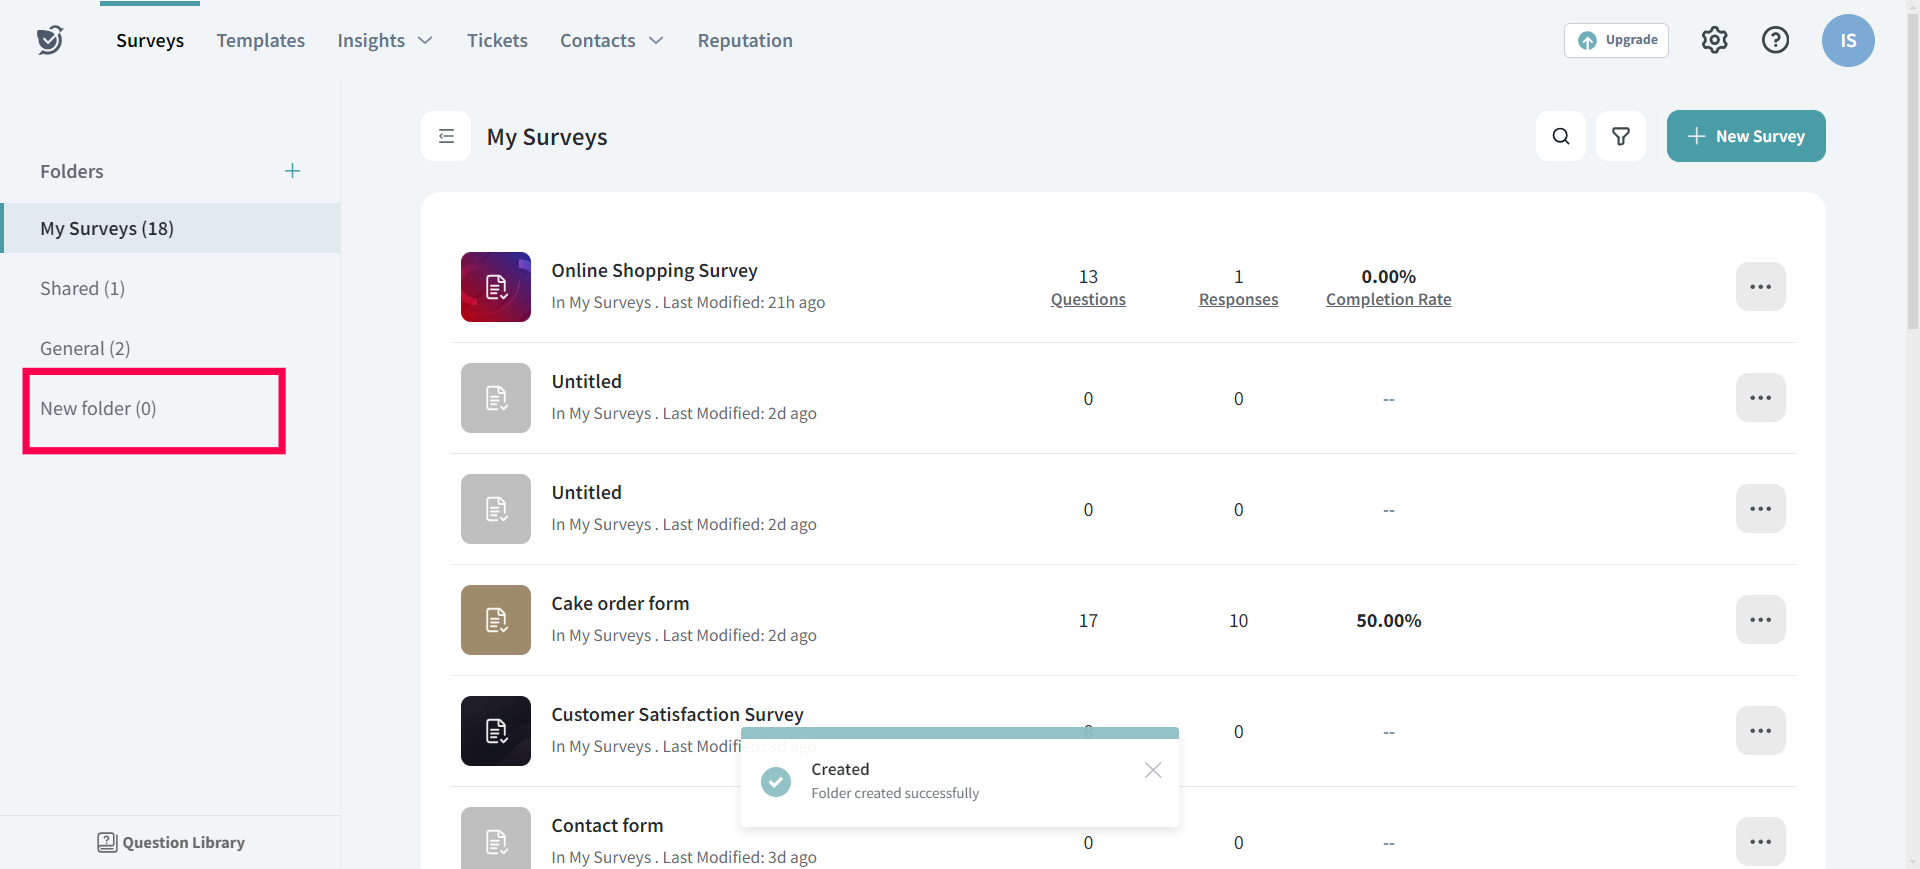
Task: Click the SurveySparrow logo icon
Action: (50, 40)
